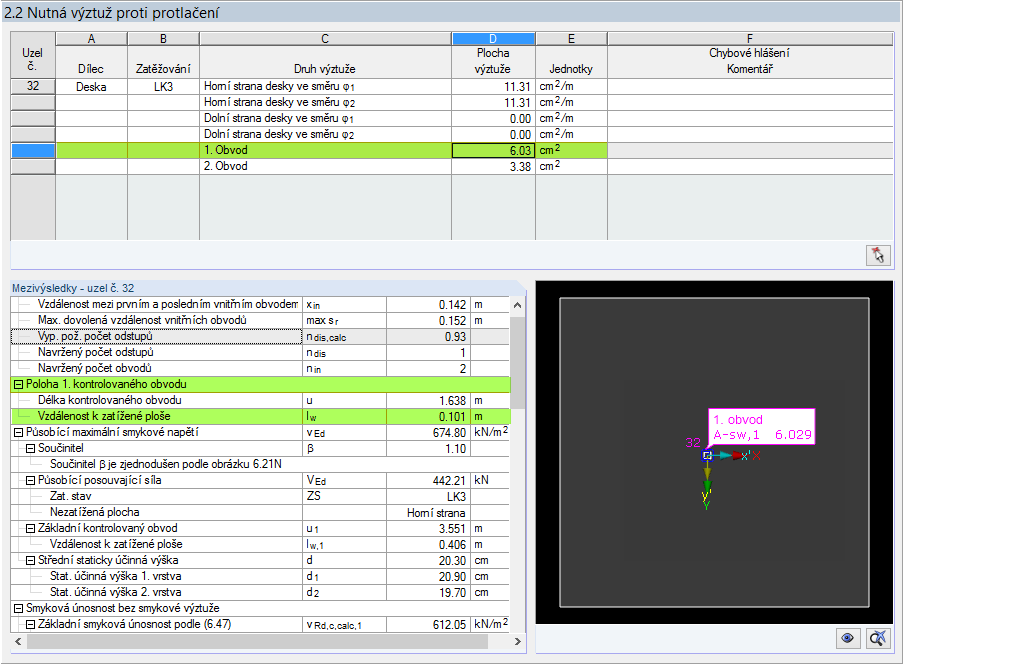Select column header A
The height and width of the screenshot is (665, 1025).
(x=92, y=39)
